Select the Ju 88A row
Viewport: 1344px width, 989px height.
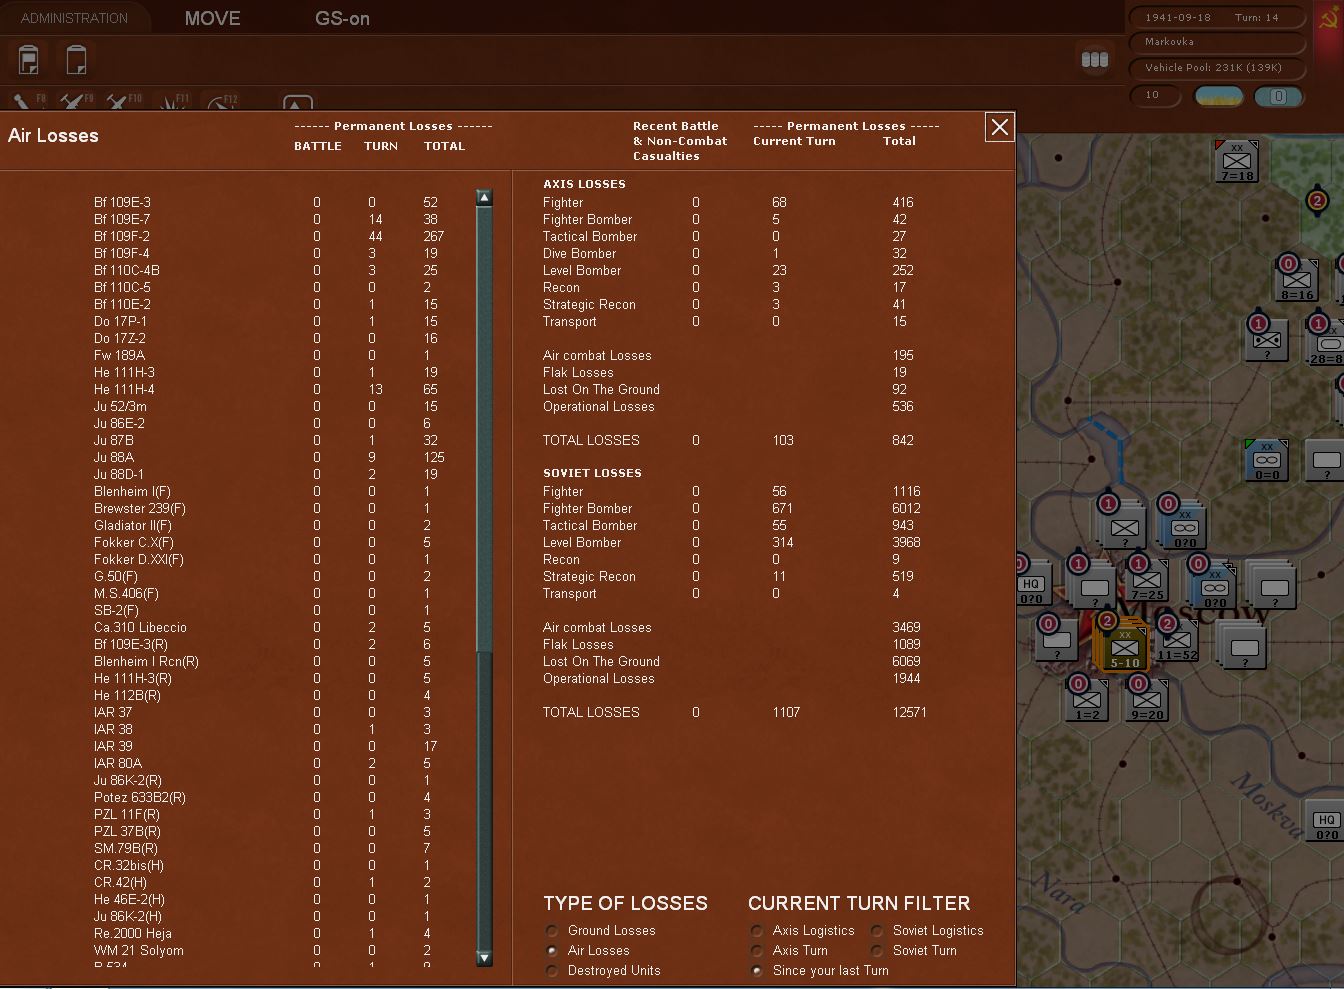click(270, 457)
